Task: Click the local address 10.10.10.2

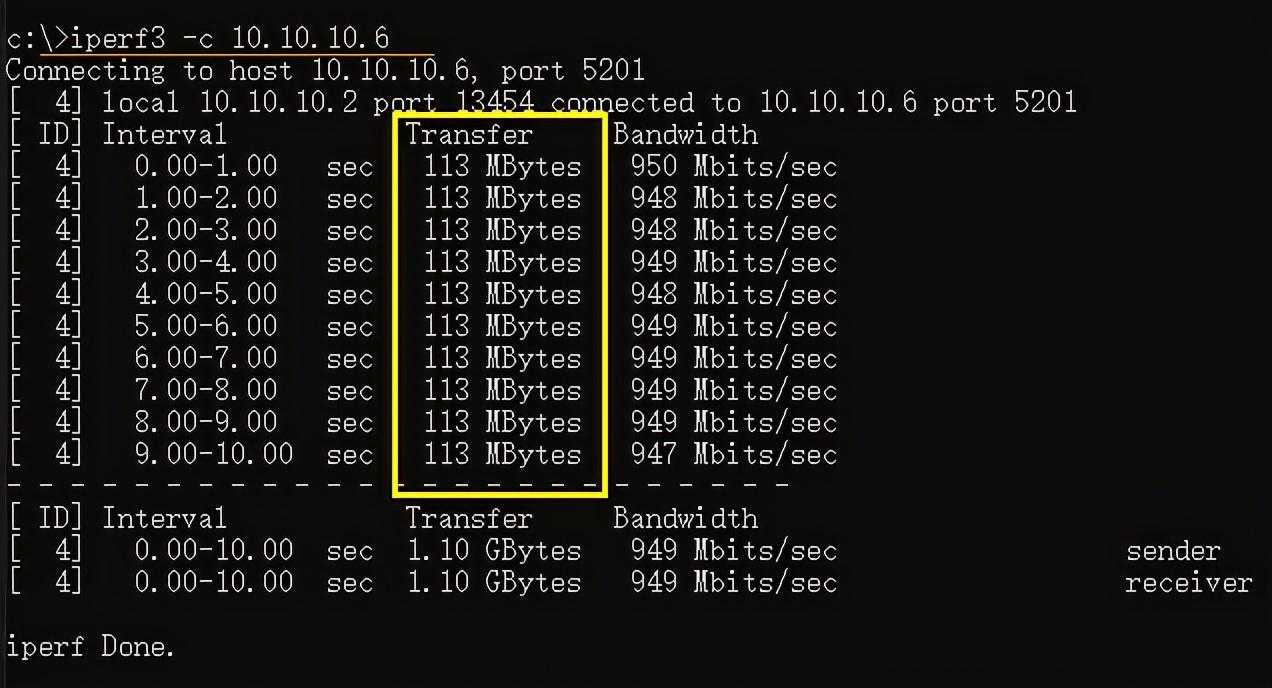Action: tap(278, 102)
